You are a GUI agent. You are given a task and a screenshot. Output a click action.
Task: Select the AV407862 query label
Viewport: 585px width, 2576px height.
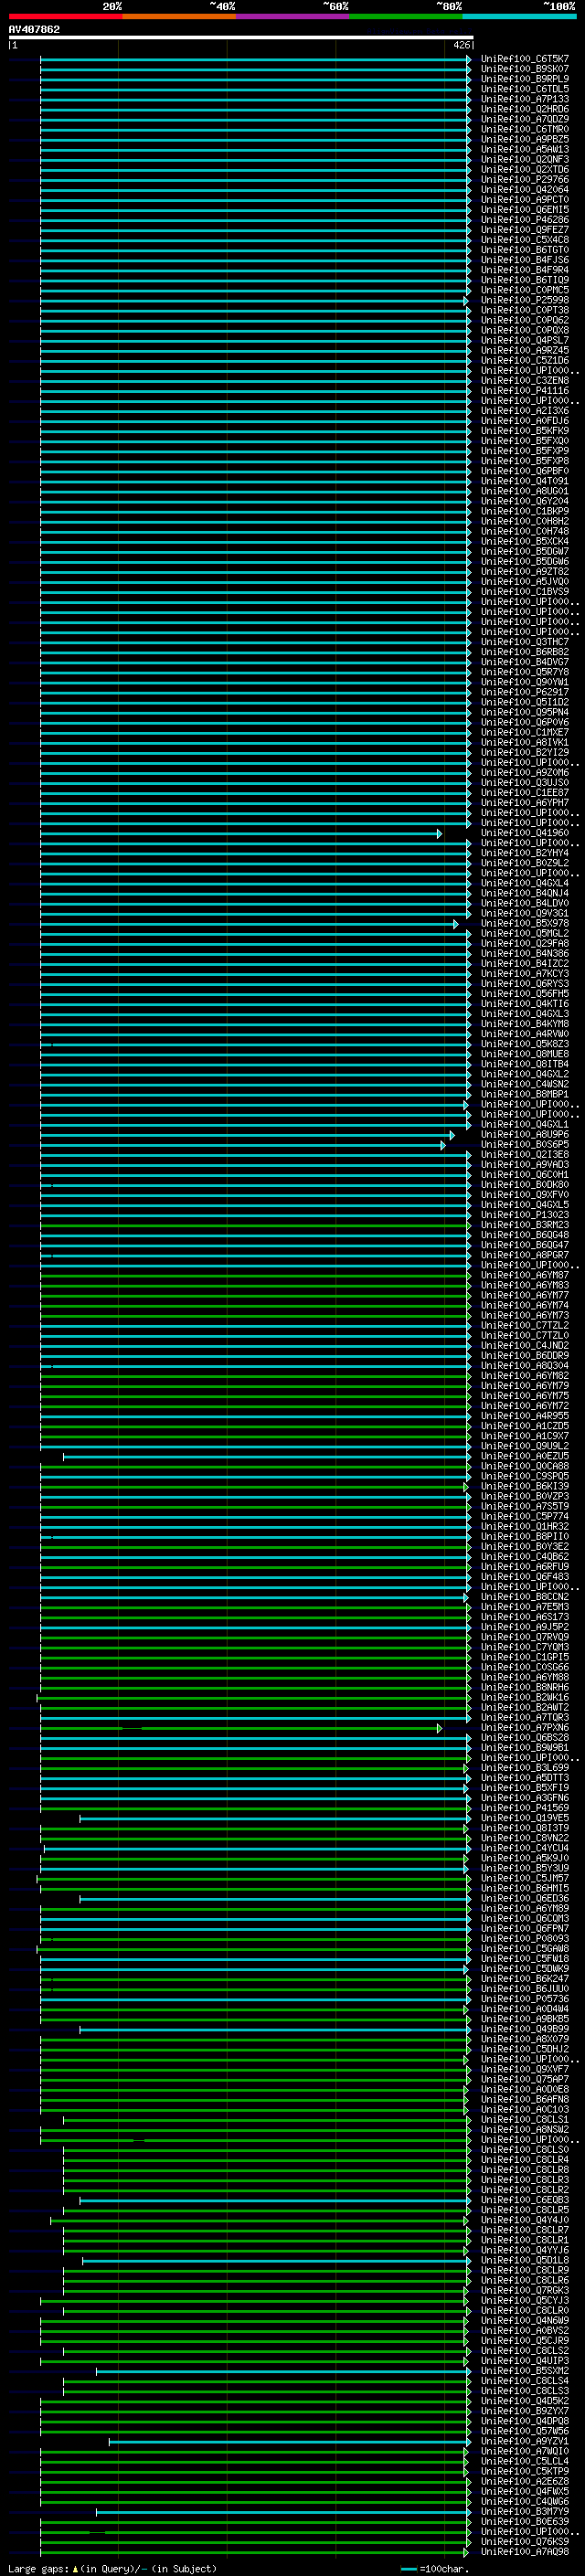click(x=34, y=29)
